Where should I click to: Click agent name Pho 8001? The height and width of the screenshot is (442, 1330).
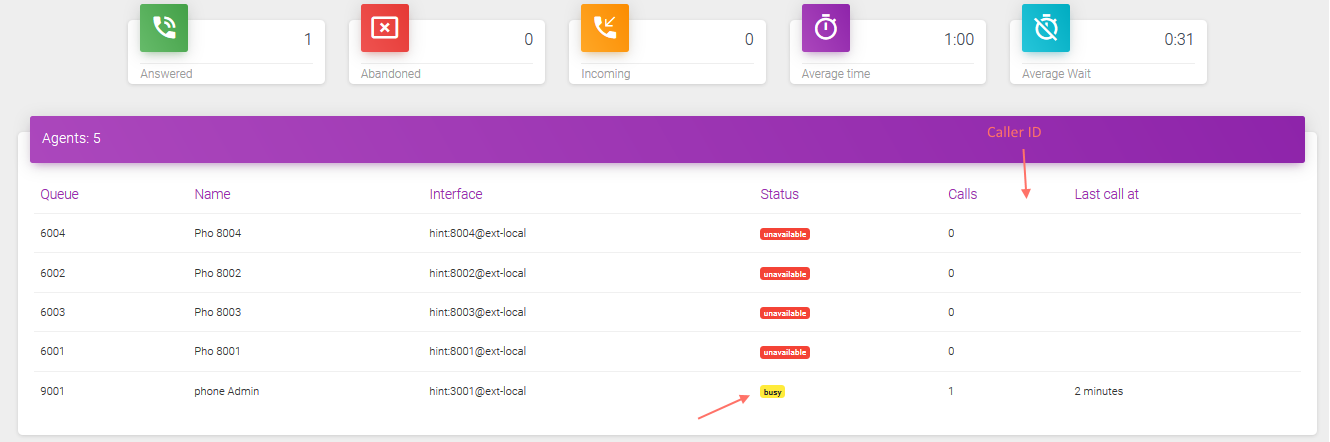[x=218, y=351]
